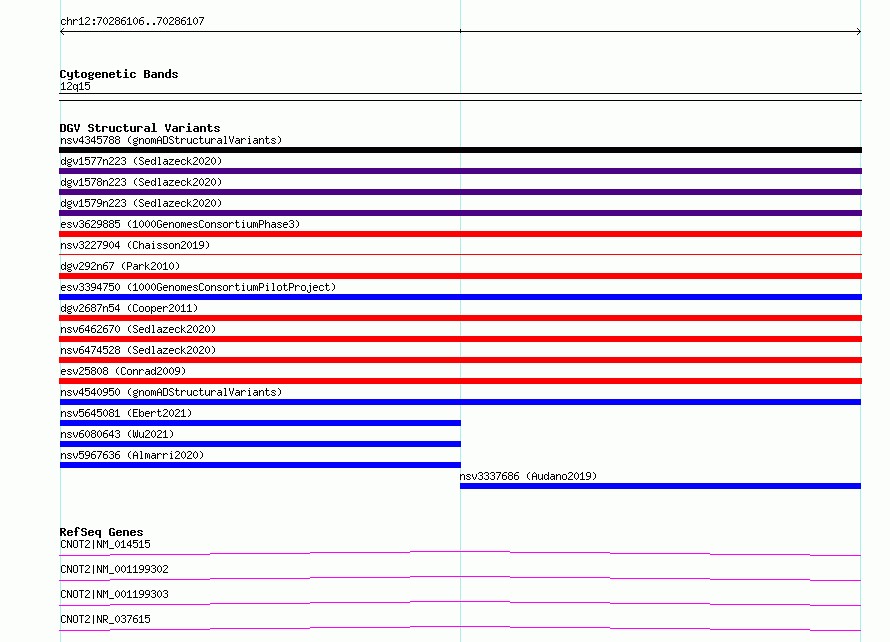Click the magenta line under CNOT2|NM_001199302

[460, 578]
